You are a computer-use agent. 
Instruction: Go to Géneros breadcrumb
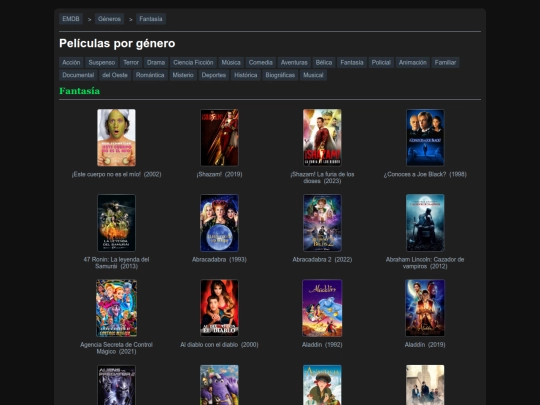(x=109, y=19)
